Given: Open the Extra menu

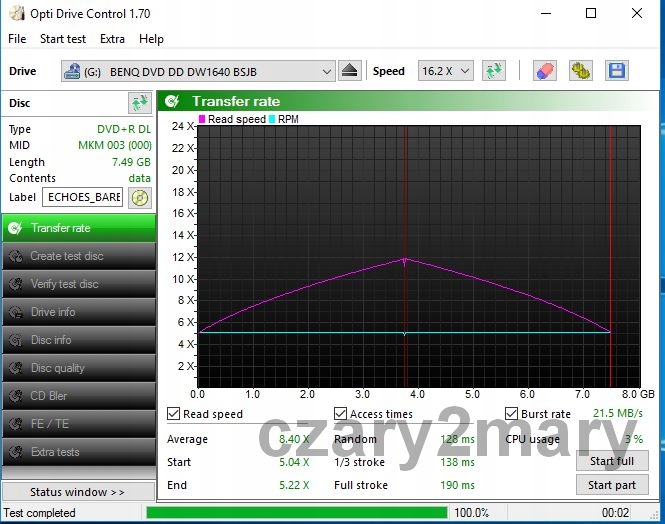Looking at the screenshot, I should pos(112,39).
